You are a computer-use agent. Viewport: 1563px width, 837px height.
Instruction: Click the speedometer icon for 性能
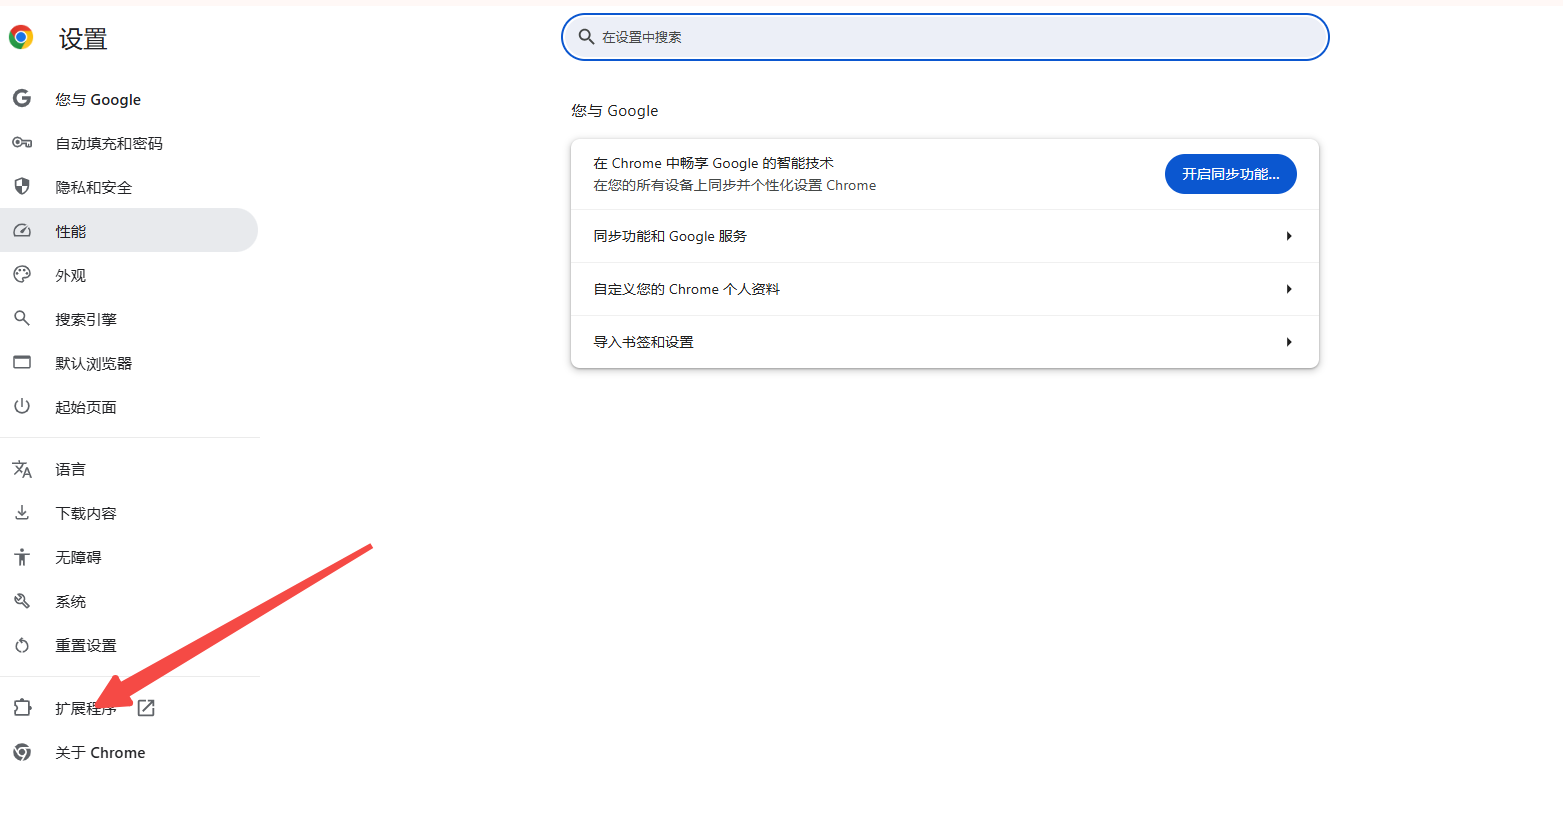(22, 231)
